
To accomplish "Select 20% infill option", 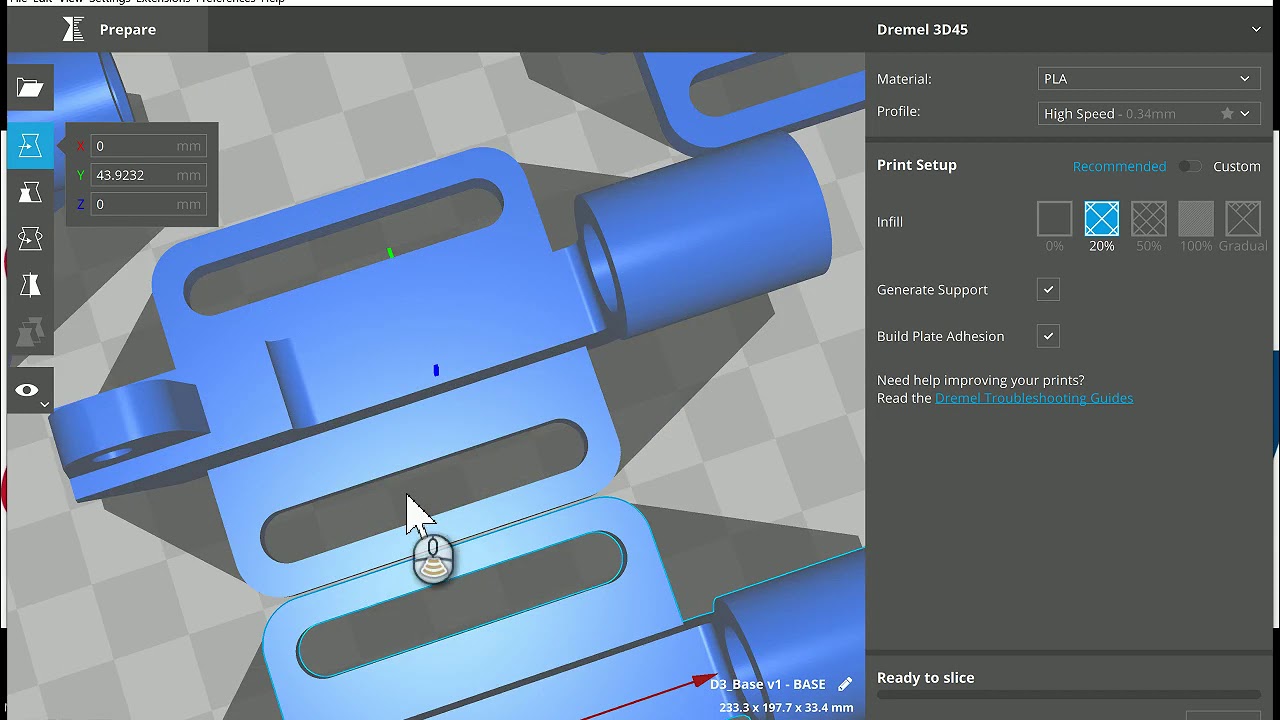I will tap(1102, 219).
